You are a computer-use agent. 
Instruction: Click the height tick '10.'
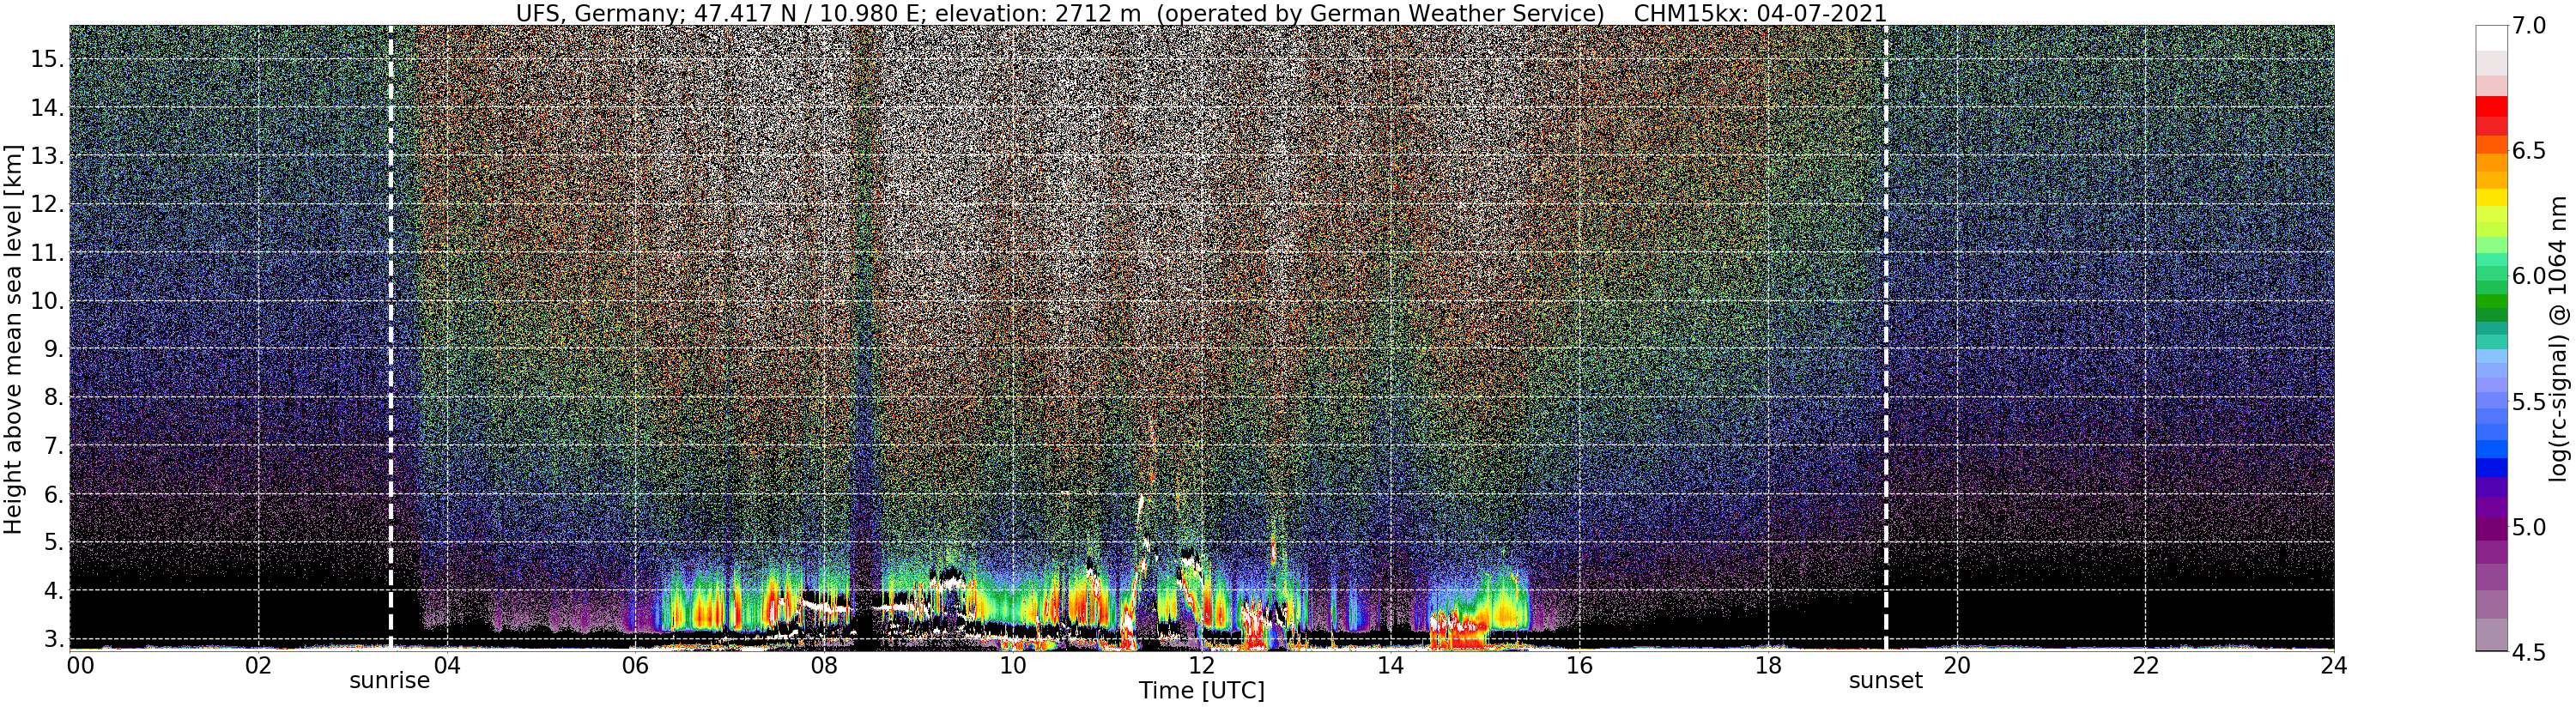47,301
